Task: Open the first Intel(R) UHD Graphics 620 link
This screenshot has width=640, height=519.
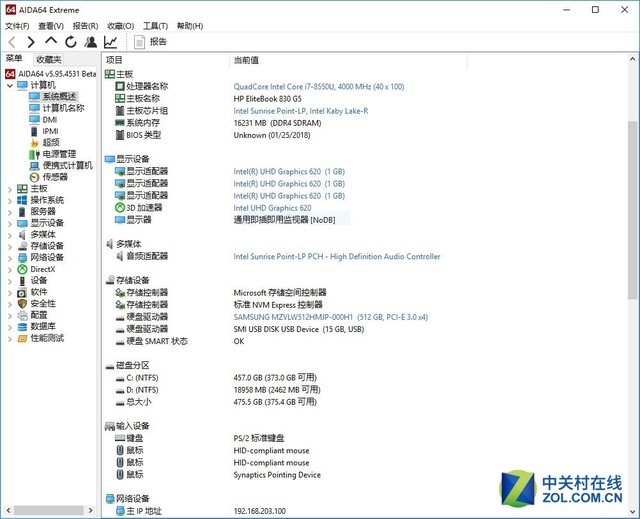Action: [289, 171]
